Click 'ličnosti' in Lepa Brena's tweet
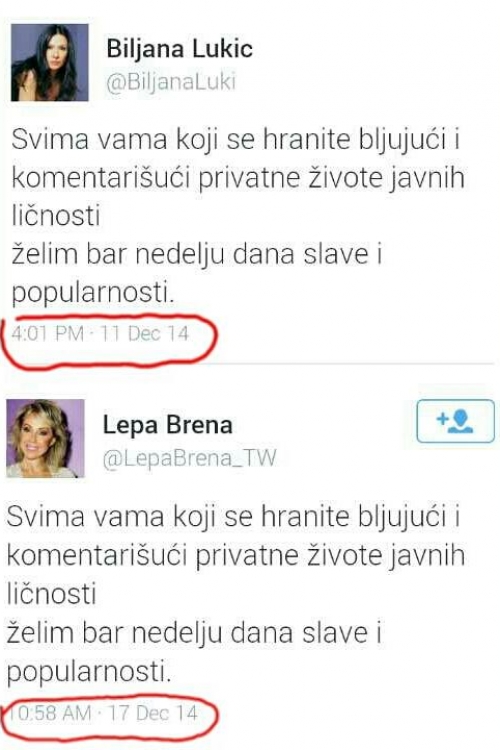The height and width of the screenshot is (750, 500). 52,594
